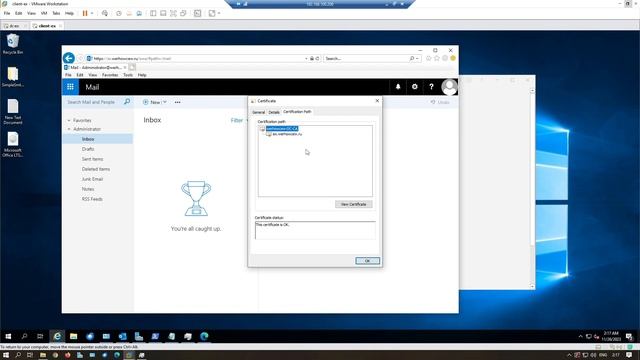The width and height of the screenshot is (640, 360).
Task: Click the refresh icon in address bar
Action: click(x=317, y=58)
